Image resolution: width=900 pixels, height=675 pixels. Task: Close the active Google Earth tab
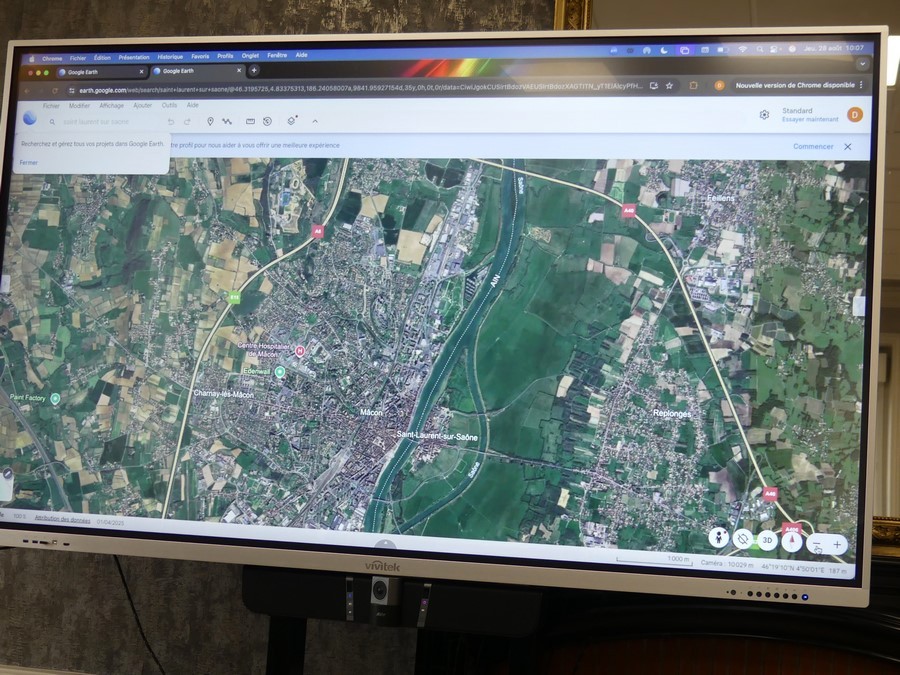click(x=239, y=71)
